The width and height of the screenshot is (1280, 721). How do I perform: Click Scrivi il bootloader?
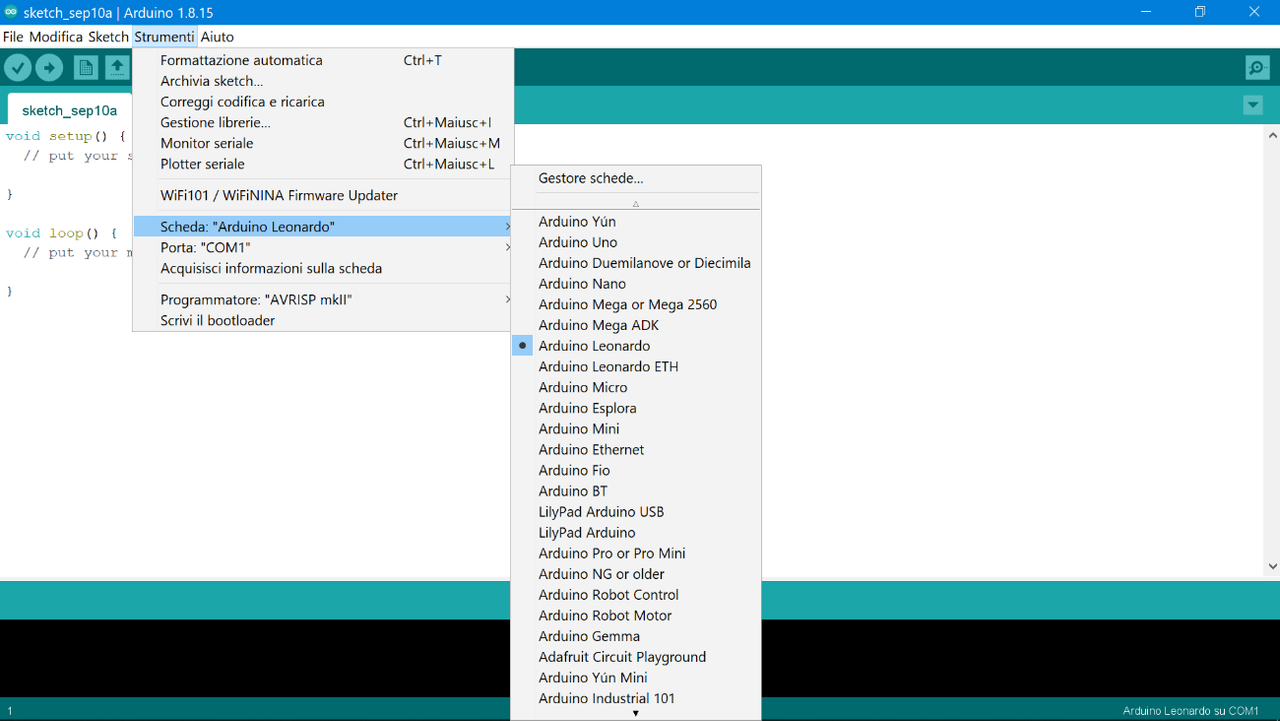coord(323,321)
